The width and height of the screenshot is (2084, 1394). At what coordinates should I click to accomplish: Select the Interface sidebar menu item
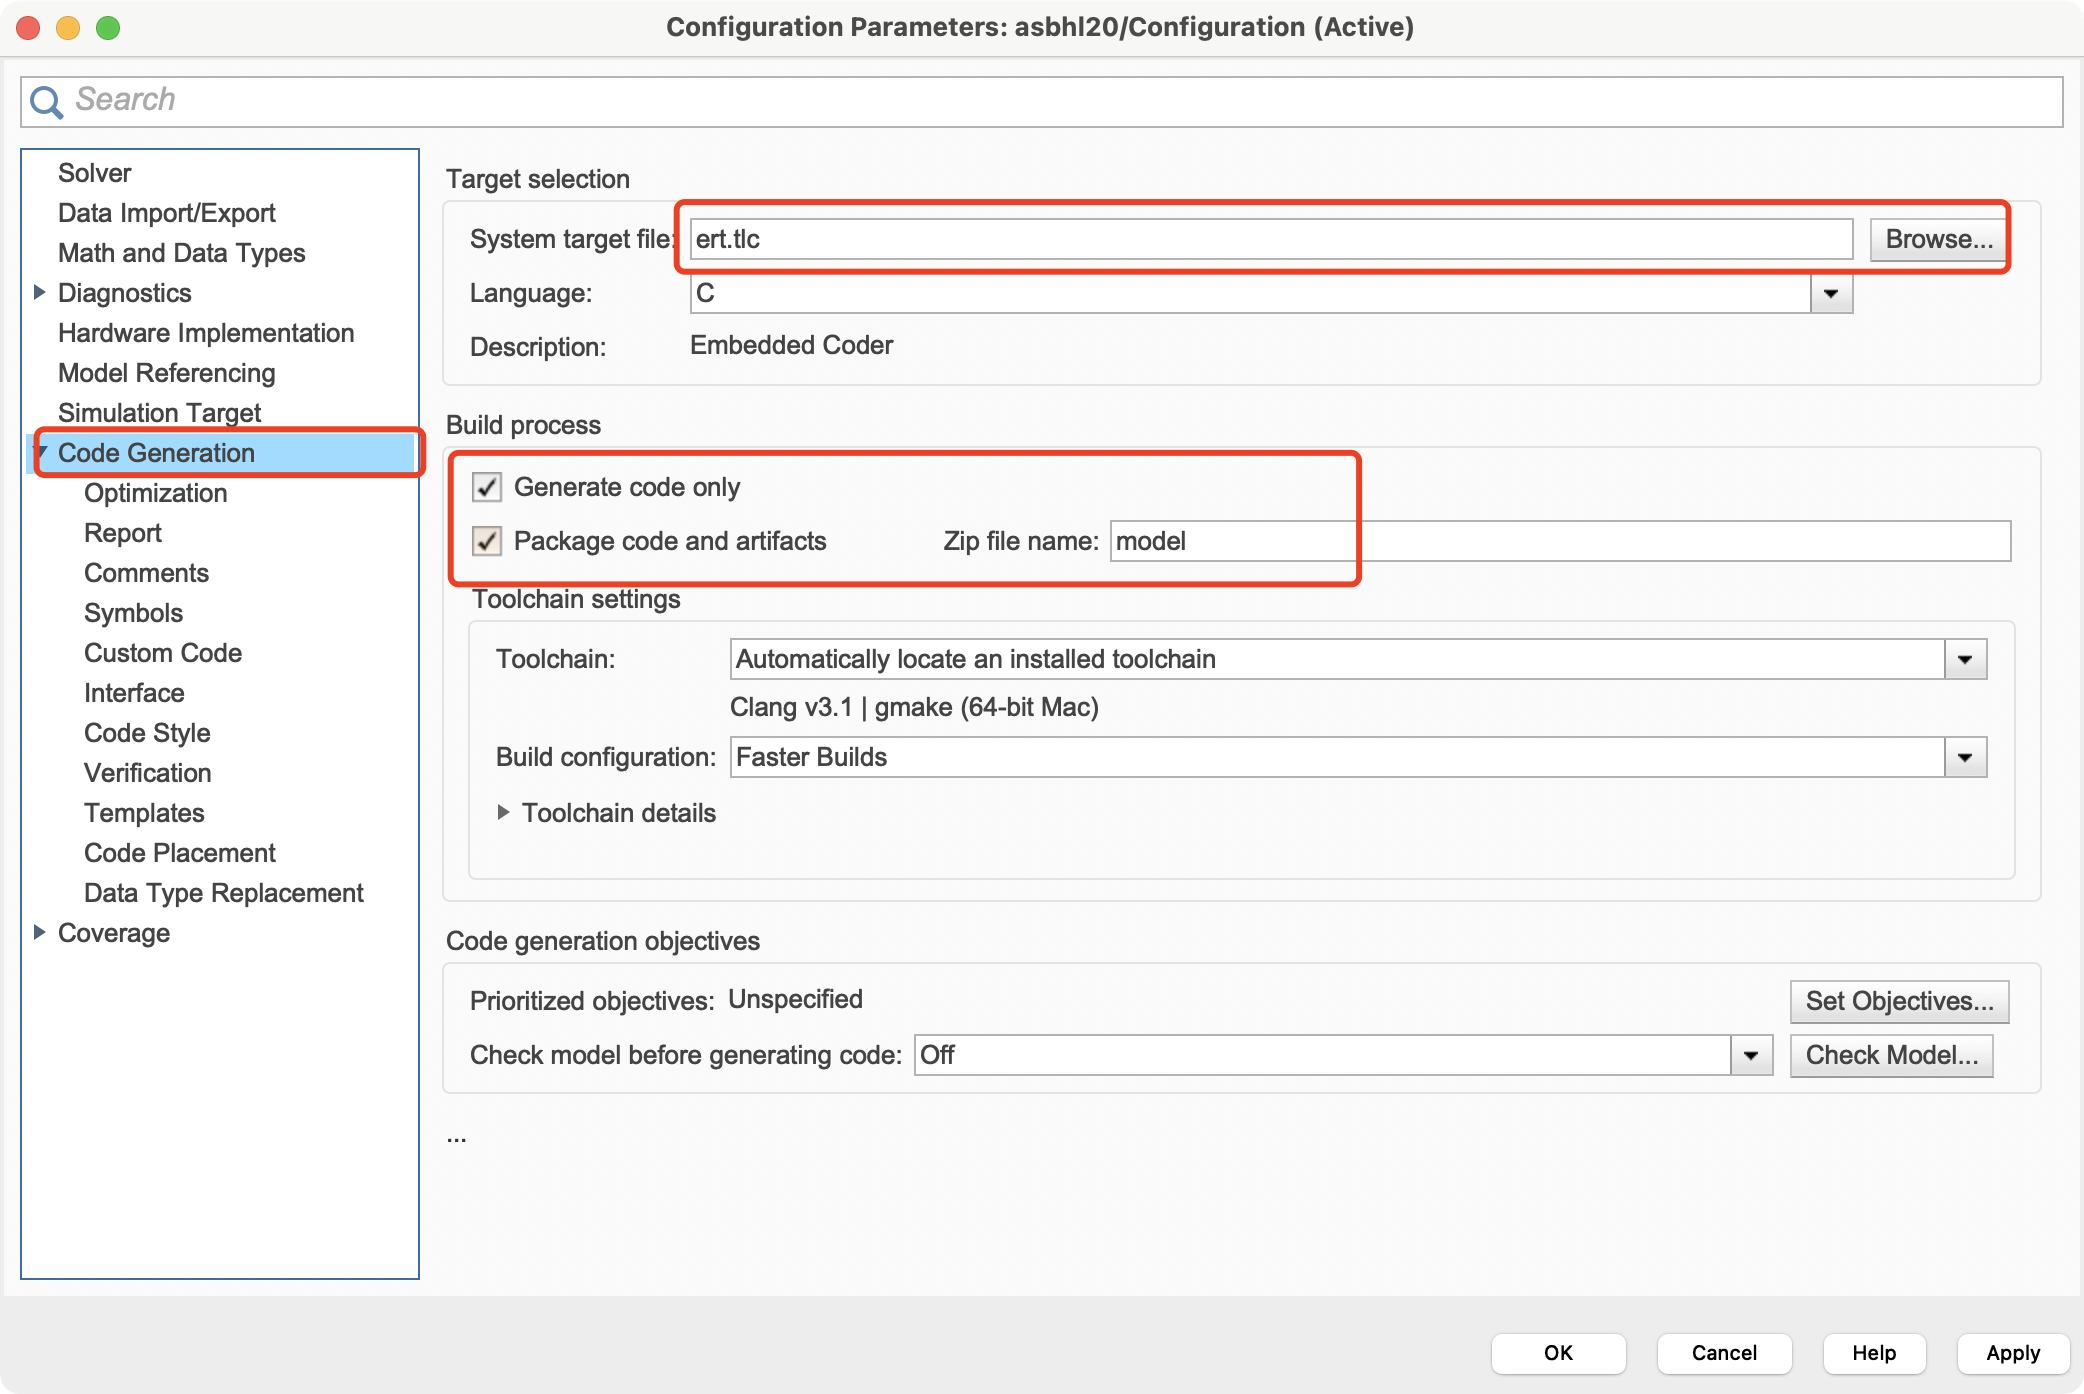coord(132,692)
